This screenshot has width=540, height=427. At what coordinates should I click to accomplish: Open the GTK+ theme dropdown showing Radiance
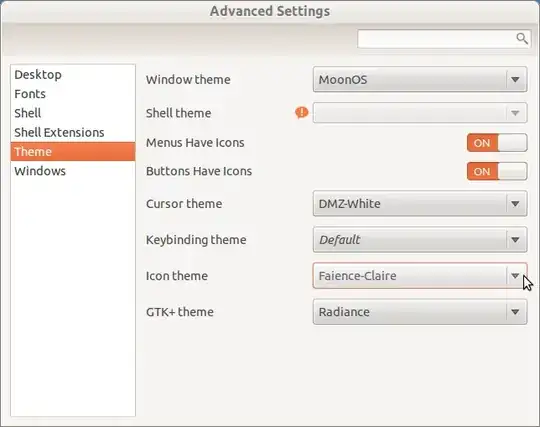click(420, 312)
